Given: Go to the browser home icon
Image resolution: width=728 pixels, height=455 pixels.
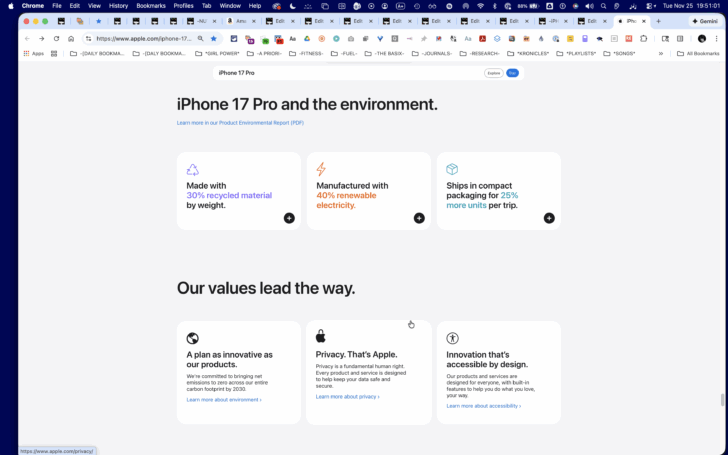Looking at the screenshot, I should coord(71,39).
